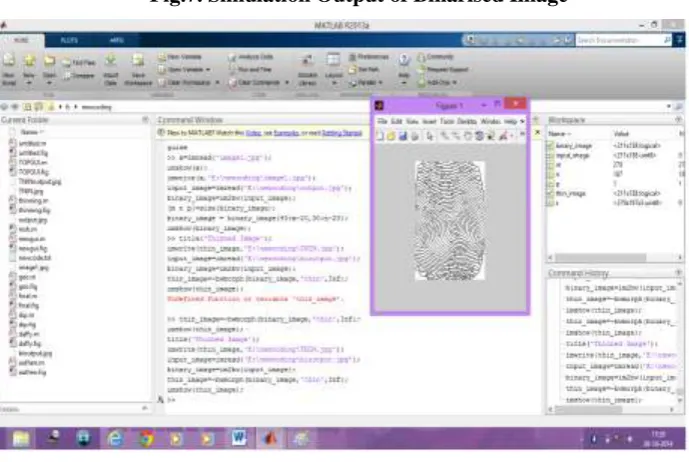Select binary_image in the Workspace
The height and width of the screenshot is (462, 689).
coord(573,146)
